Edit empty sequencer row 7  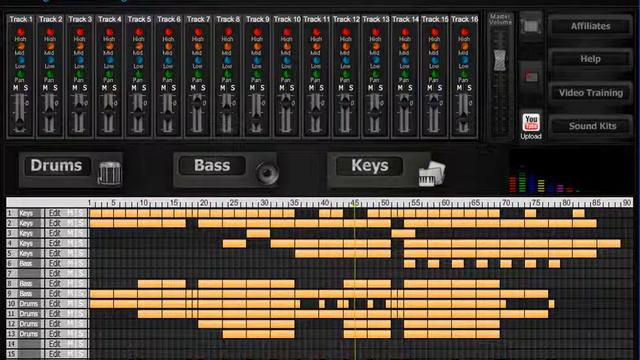55,273
